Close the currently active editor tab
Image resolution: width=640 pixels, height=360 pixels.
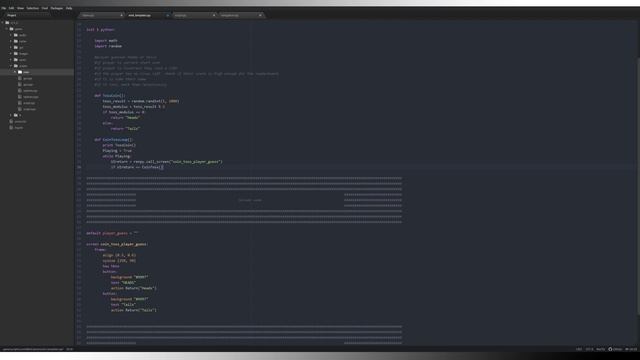click(167, 16)
